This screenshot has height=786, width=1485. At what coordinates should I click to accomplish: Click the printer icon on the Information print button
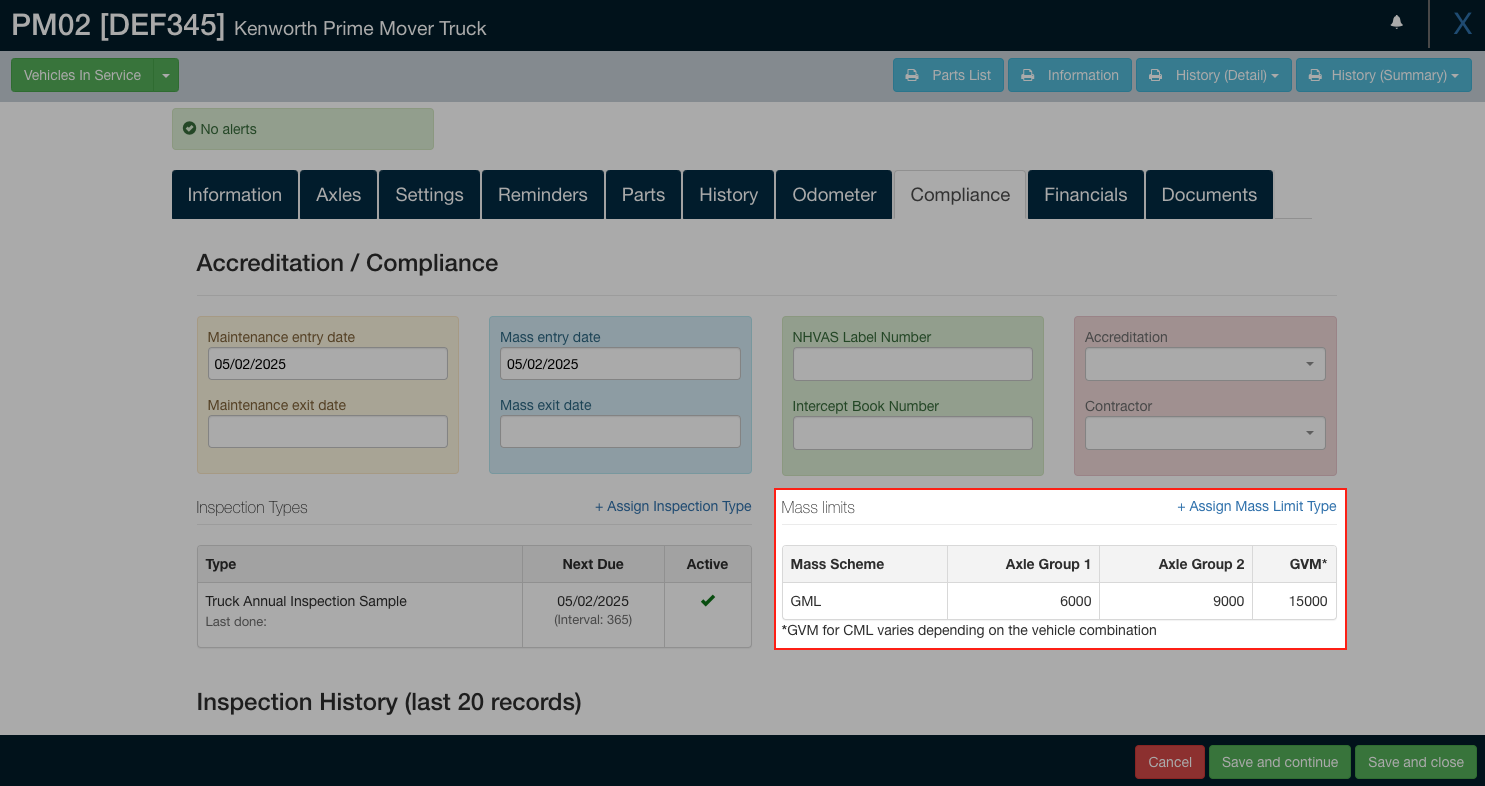click(x=1028, y=74)
